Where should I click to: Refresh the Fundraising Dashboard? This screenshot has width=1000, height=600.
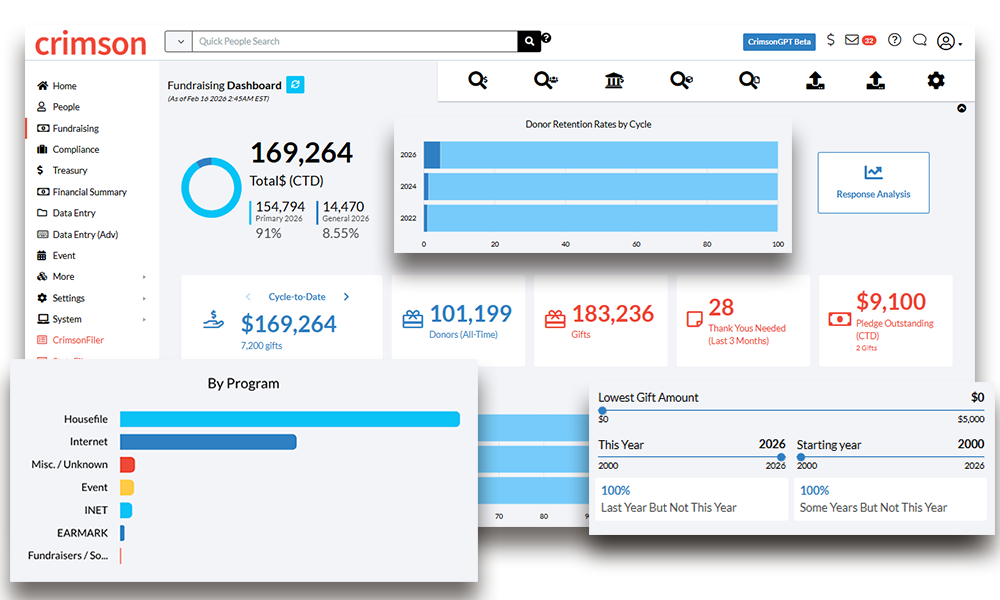(295, 86)
